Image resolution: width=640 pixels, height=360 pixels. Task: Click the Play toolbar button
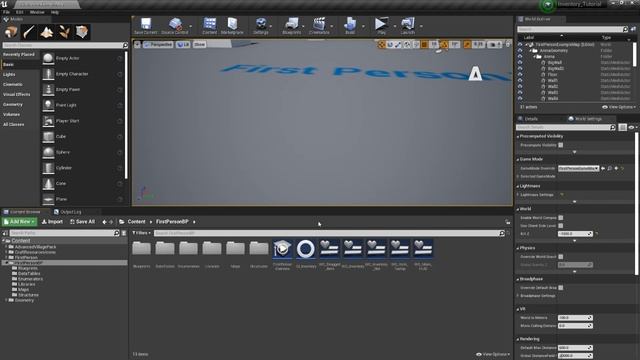click(382, 26)
